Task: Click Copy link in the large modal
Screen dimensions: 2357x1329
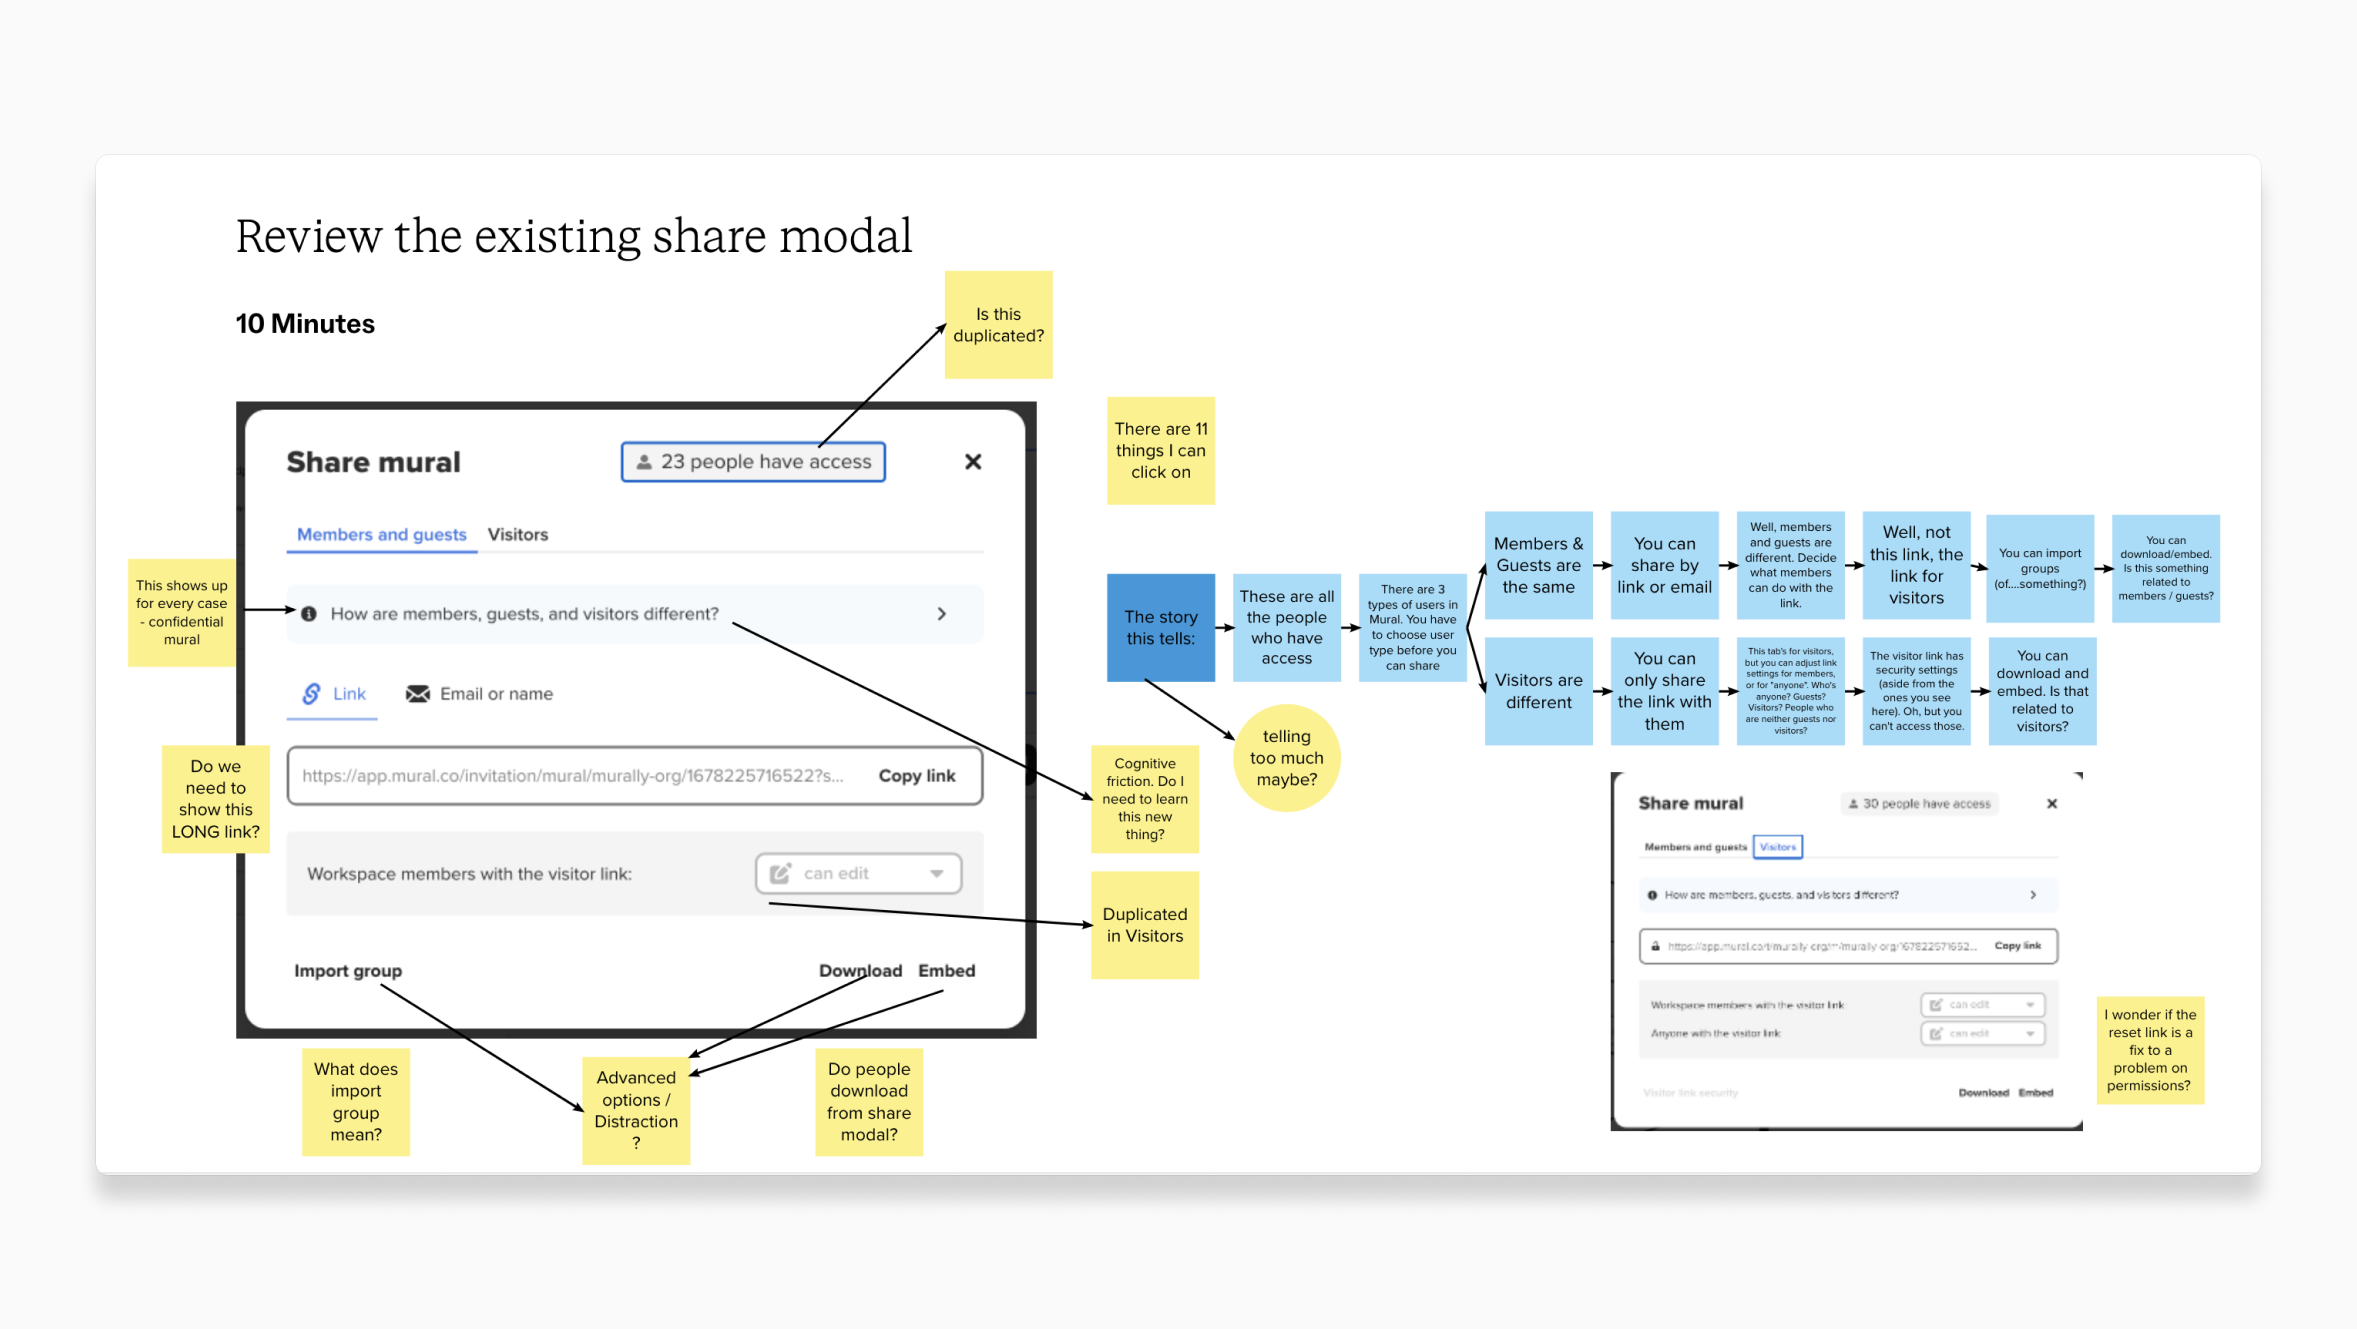Action: pyautogui.click(x=917, y=776)
